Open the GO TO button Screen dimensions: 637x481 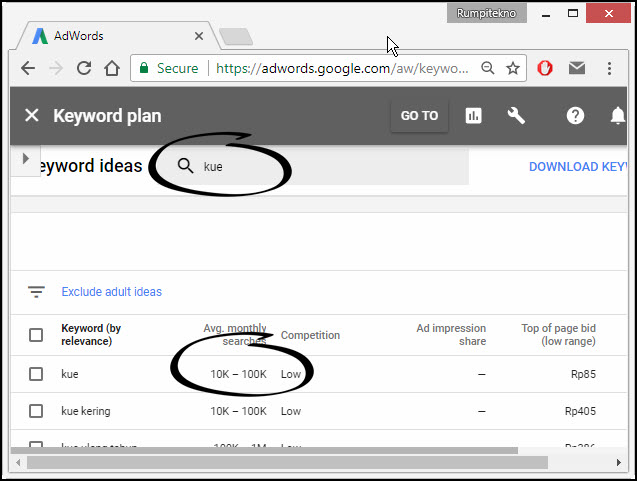[419, 116]
